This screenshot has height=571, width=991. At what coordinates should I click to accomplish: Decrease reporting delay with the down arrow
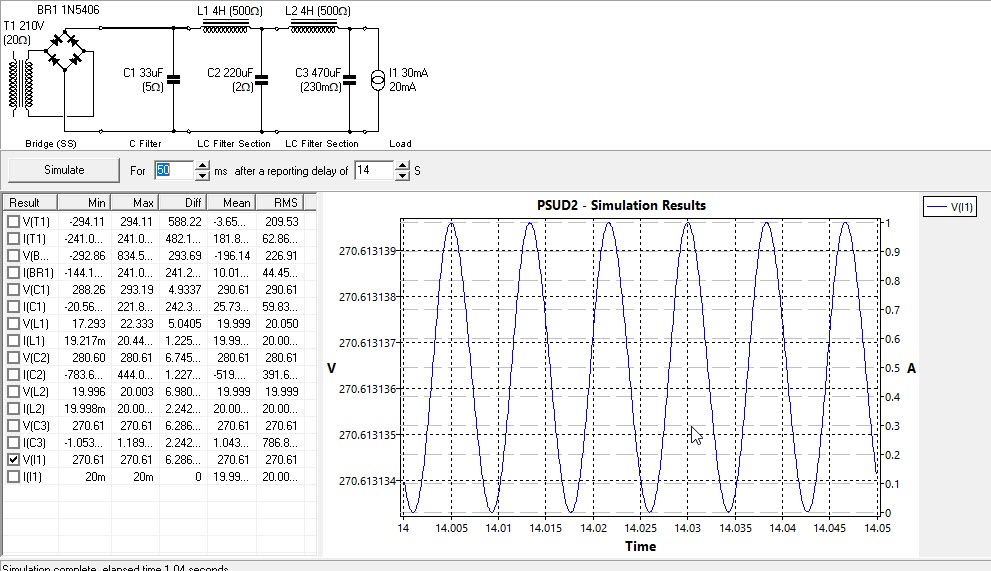point(403,176)
